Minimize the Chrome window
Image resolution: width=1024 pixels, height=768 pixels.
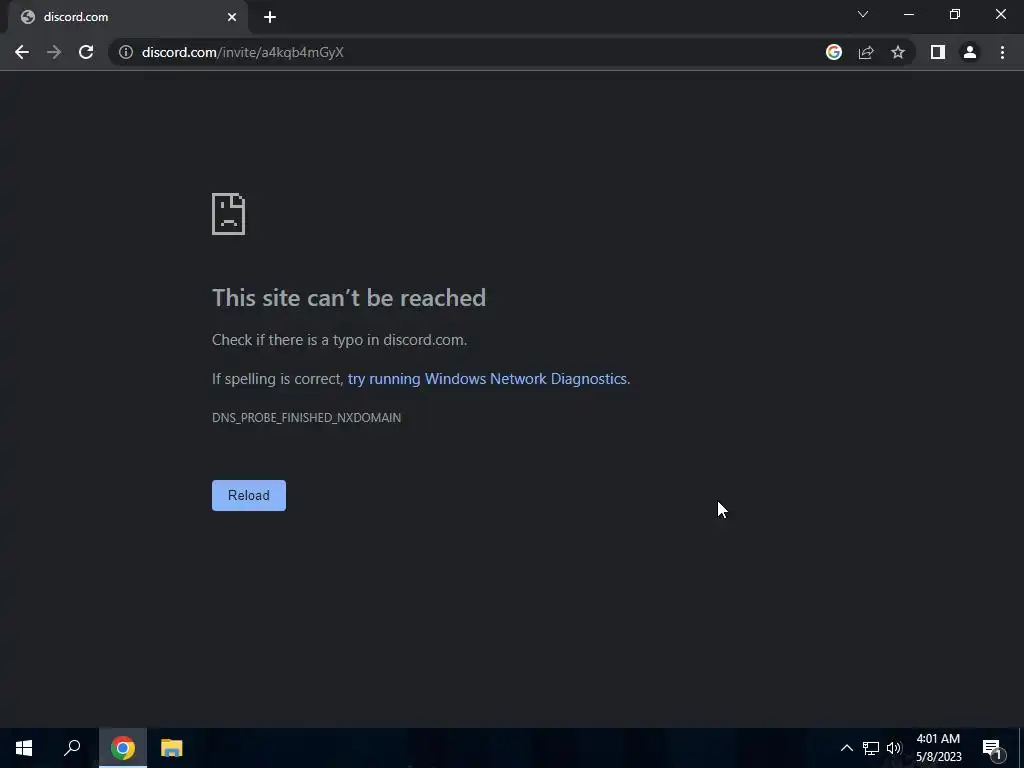(908, 14)
